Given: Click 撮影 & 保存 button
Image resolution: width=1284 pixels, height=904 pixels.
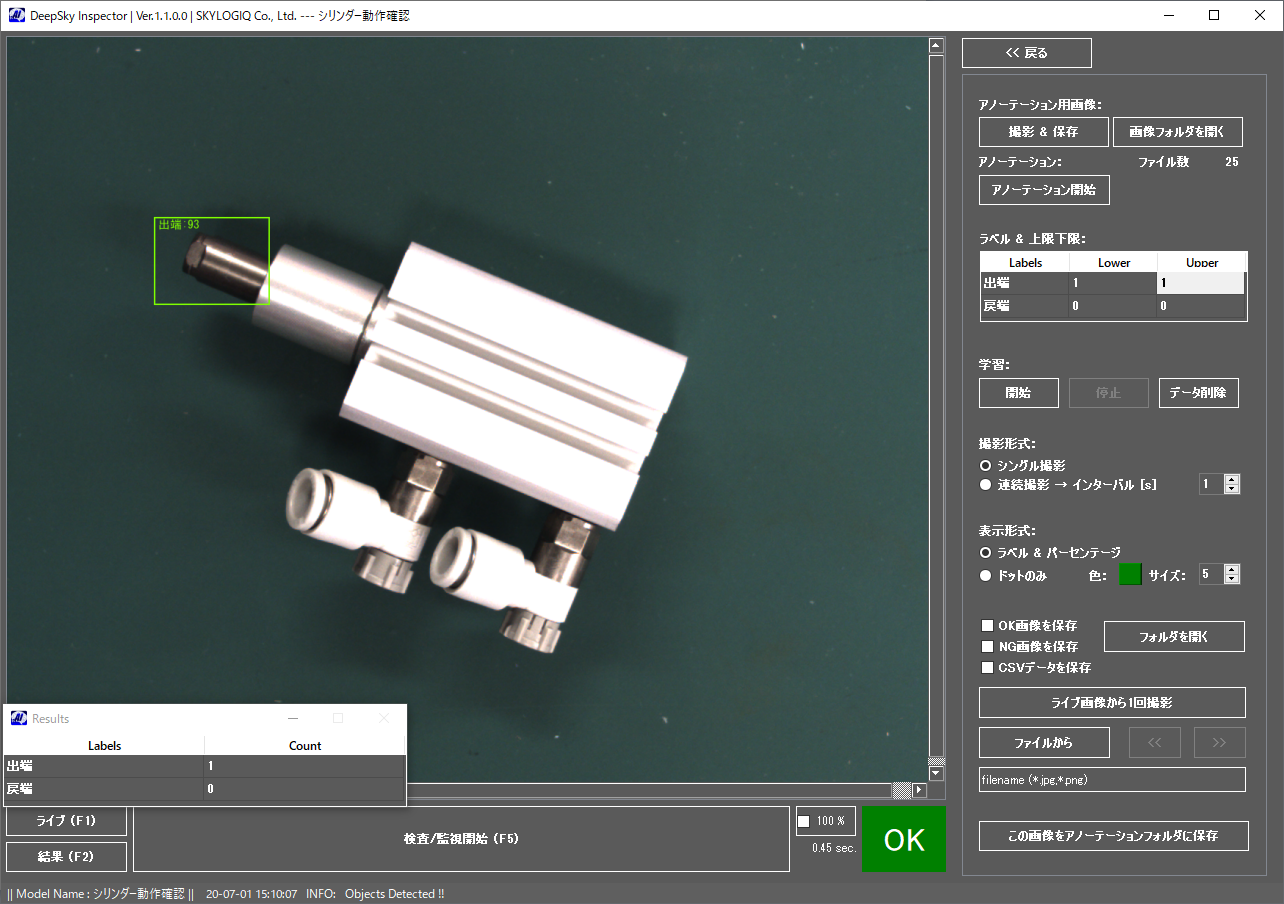Looking at the screenshot, I should pyautogui.click(x=1044, y=132).
